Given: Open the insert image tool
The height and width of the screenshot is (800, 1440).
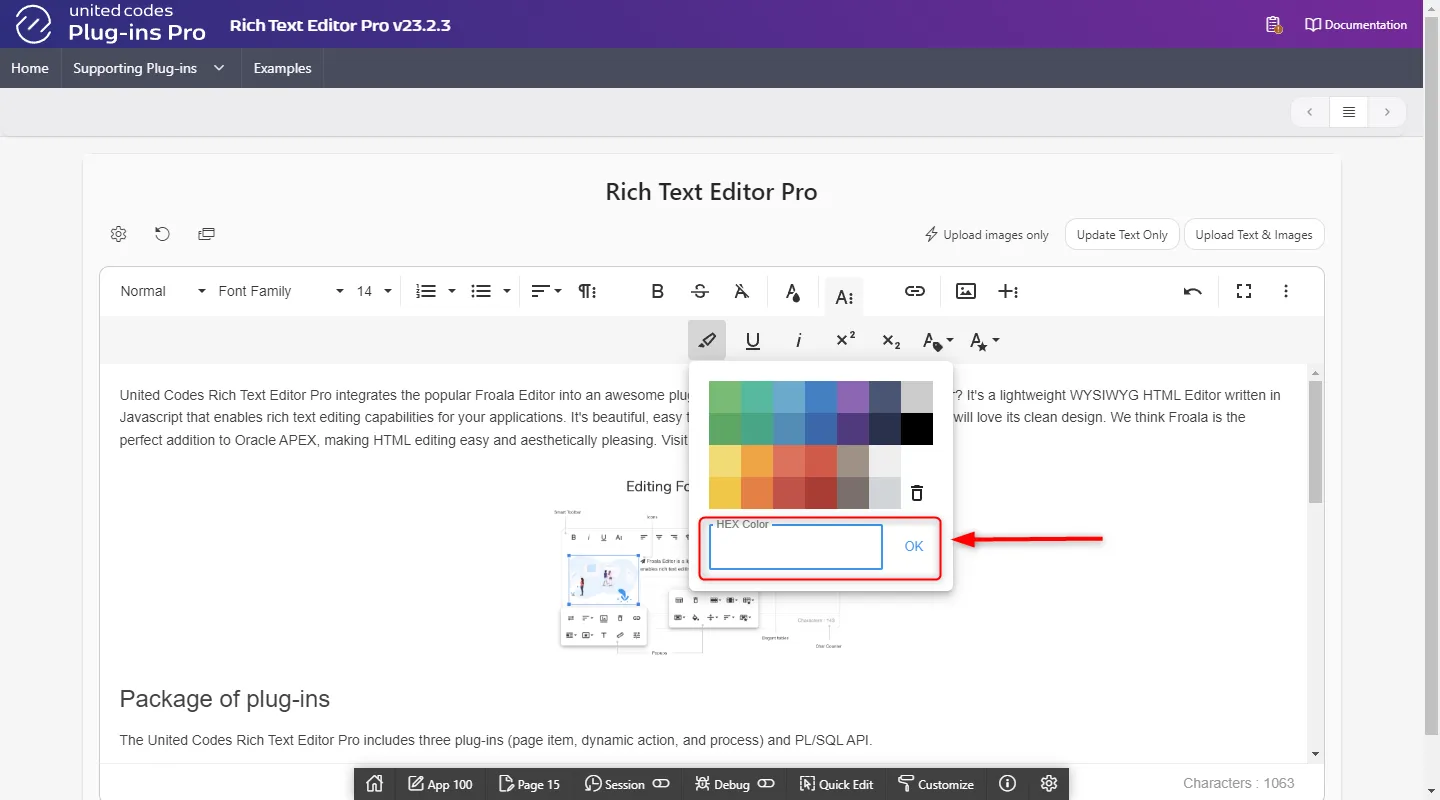Looking at the screenshot, I should [x=965, y=291].
